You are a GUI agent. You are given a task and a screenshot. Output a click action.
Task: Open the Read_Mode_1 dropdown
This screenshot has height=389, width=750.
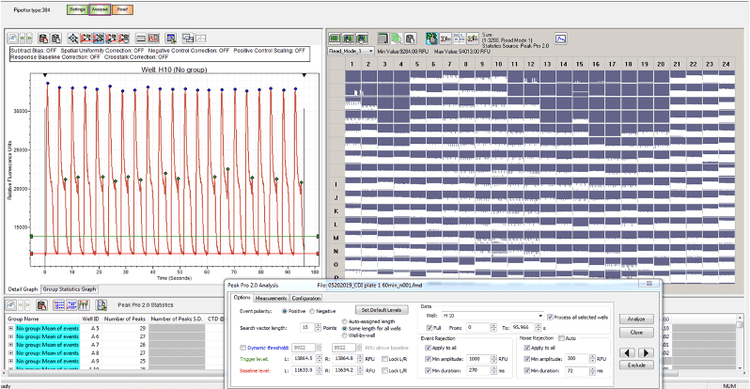(351, 51)
